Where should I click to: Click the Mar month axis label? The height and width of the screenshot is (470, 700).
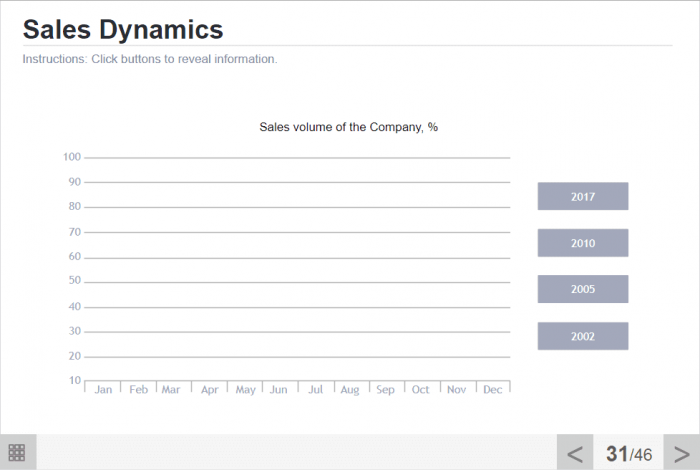(171, 390)
